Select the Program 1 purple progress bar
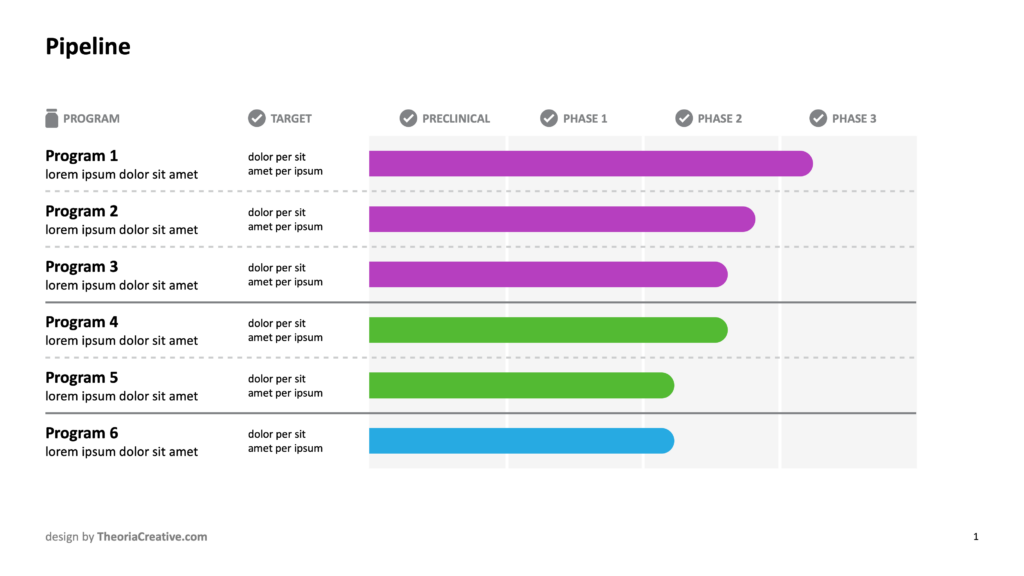 coord(591,163)
